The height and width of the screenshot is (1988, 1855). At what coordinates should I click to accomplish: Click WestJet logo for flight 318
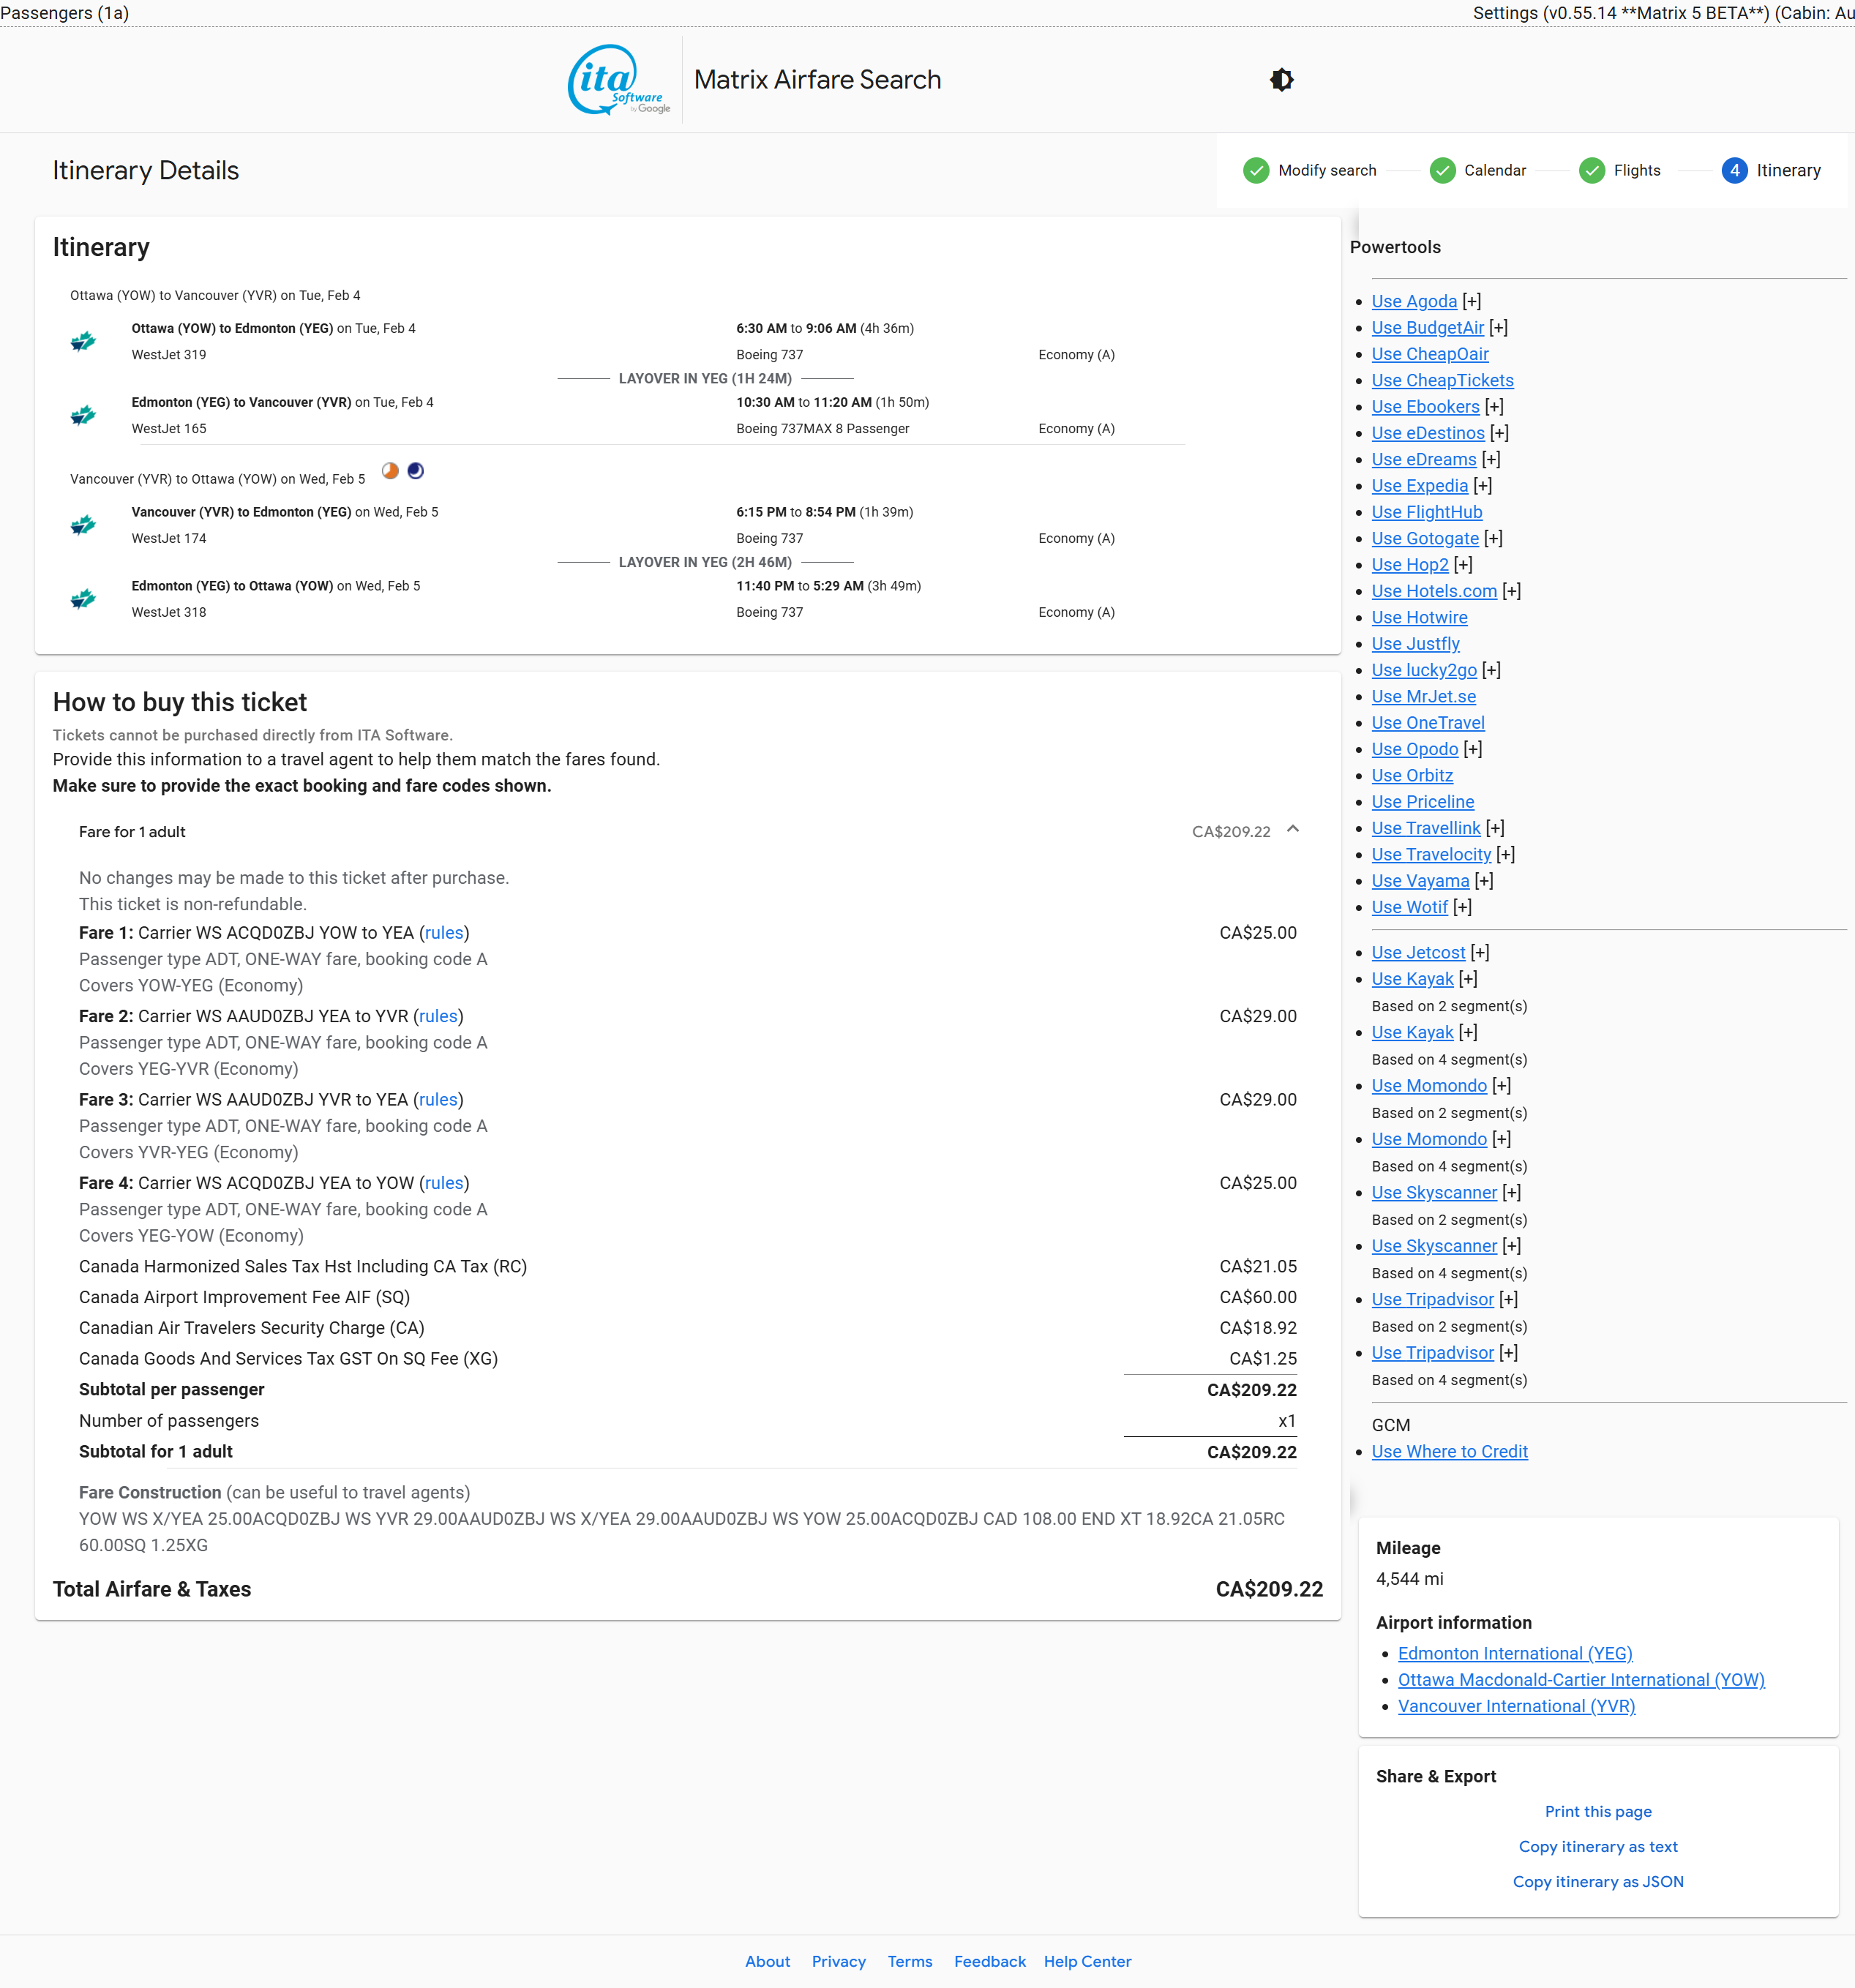83,599
